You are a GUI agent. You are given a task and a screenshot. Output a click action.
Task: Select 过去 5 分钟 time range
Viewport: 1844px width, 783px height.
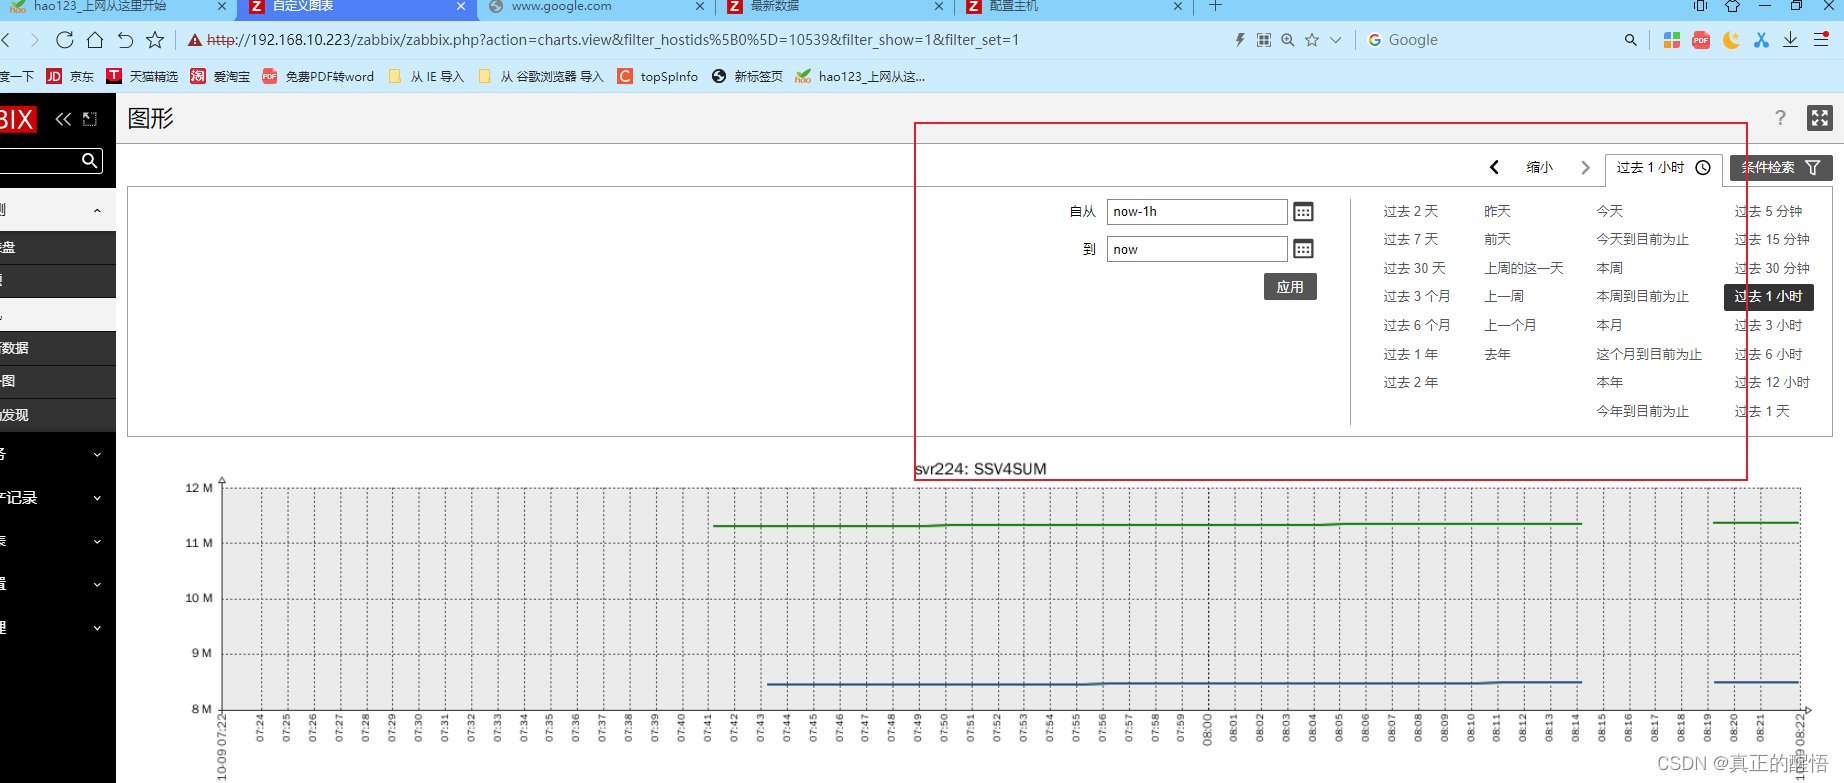(x=1769, y=211)
